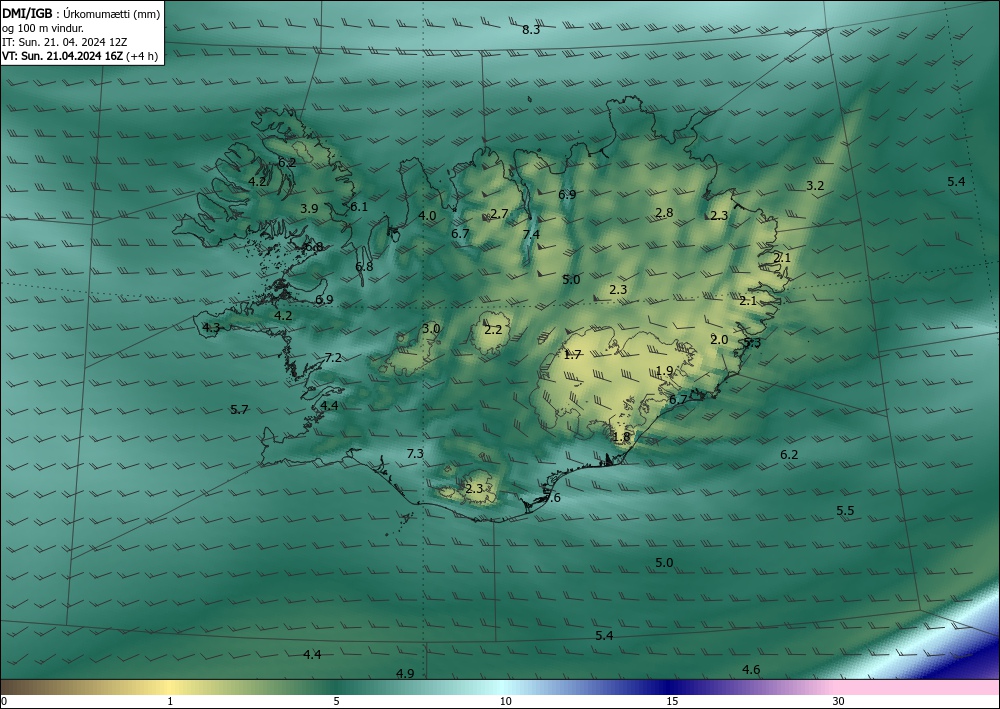The height and width of the screenshot is (709, 1000).
Task: Select the 3.0 value on the glacier
Action: [431, 328]
